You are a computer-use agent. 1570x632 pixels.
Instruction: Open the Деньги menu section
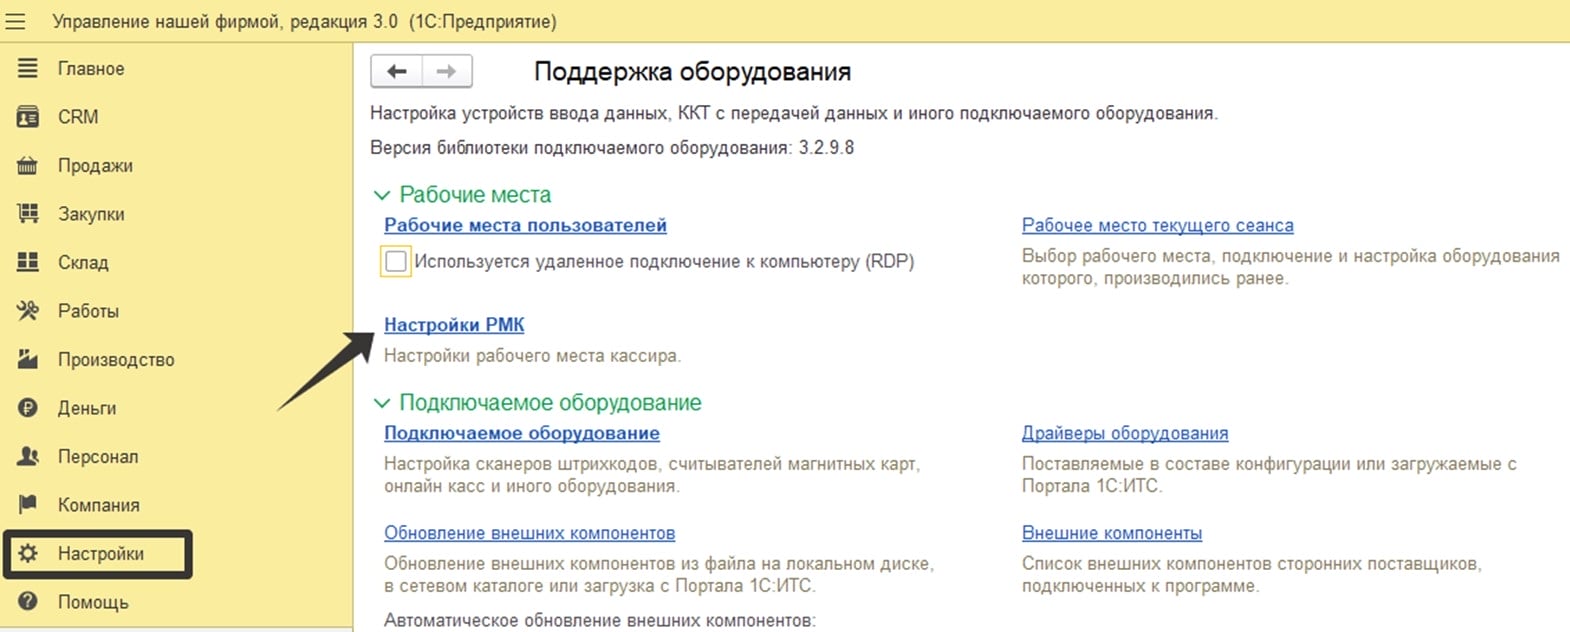pos(87,407)
